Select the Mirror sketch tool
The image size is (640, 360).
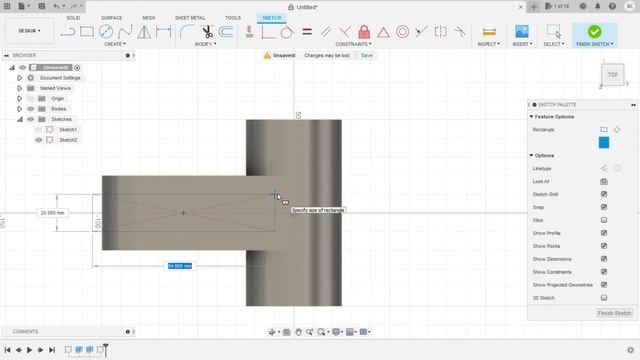144,32
